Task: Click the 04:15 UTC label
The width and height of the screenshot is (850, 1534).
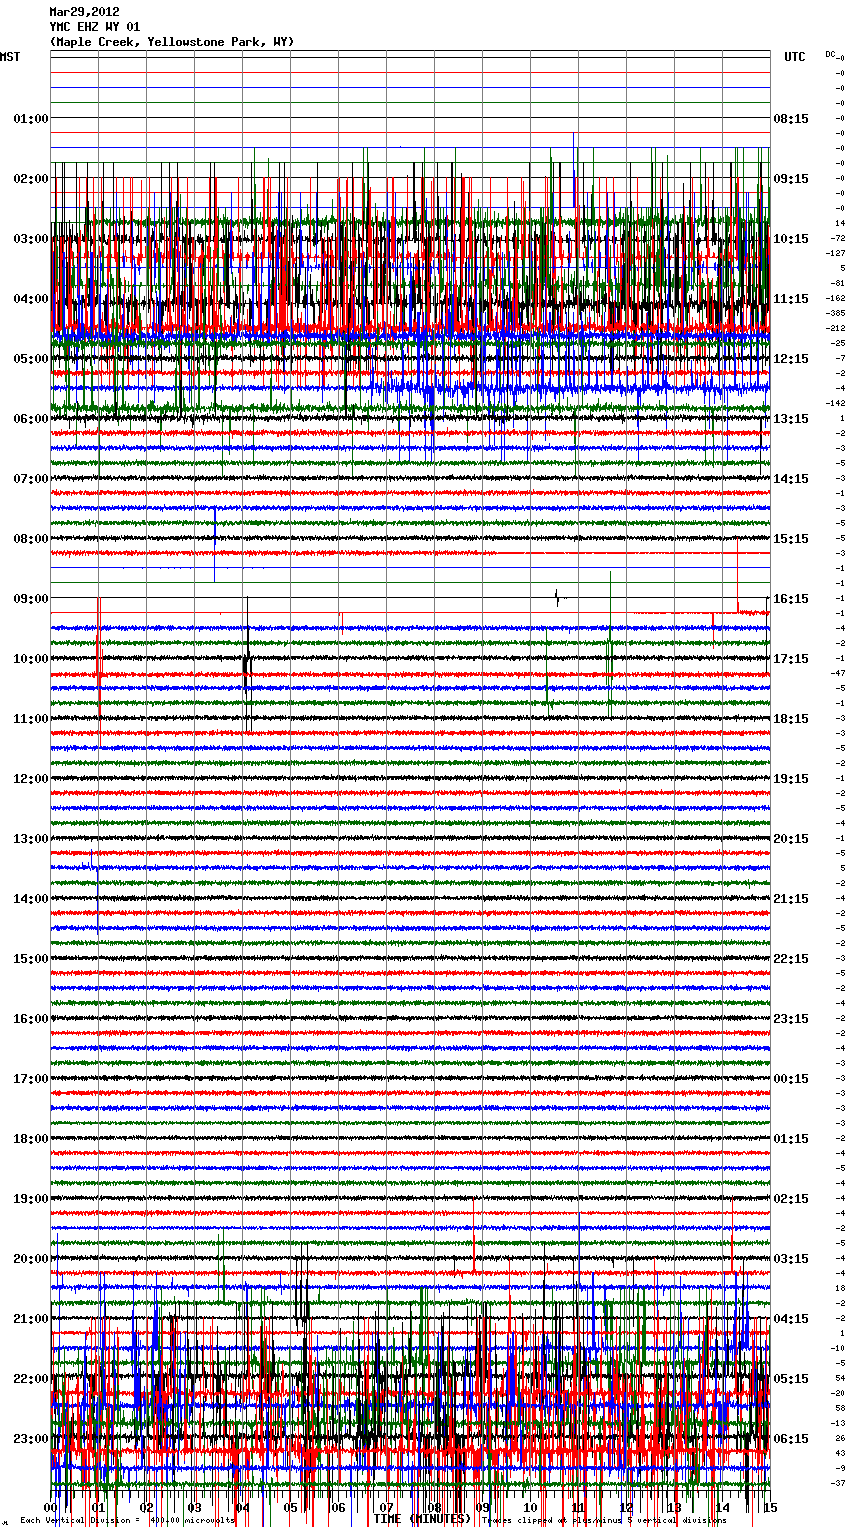Action: pyautogui.click(x=791, y=1319)
